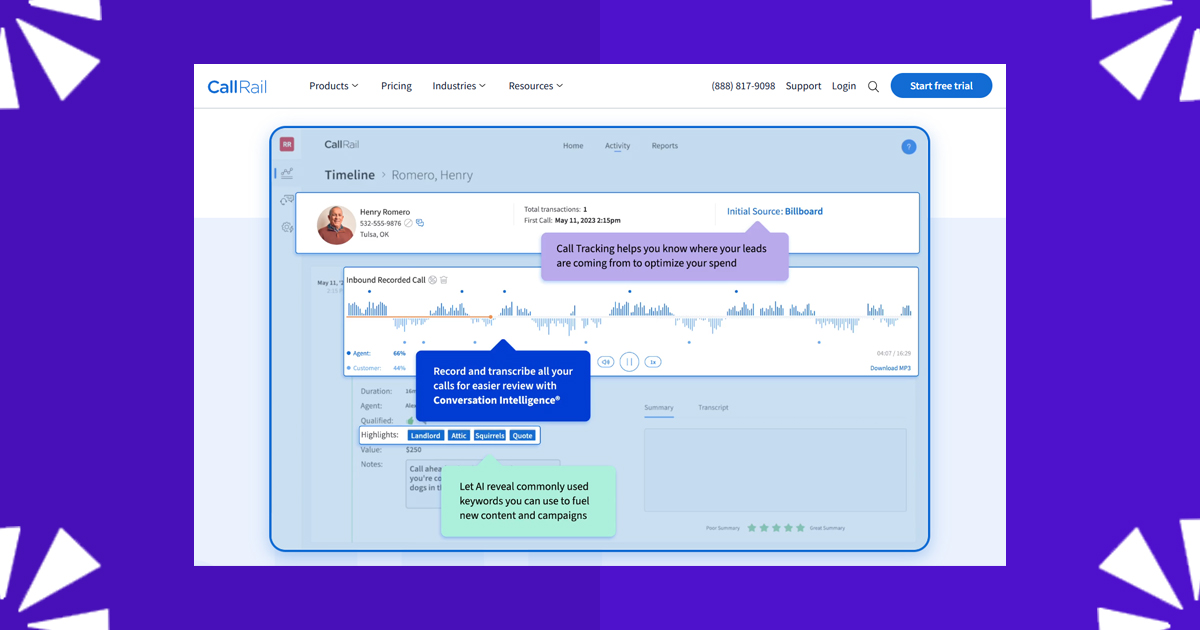Expand the Resources dropdown menu
The width and height of the screenshot is (1200, 630).
tap(535, 86)
